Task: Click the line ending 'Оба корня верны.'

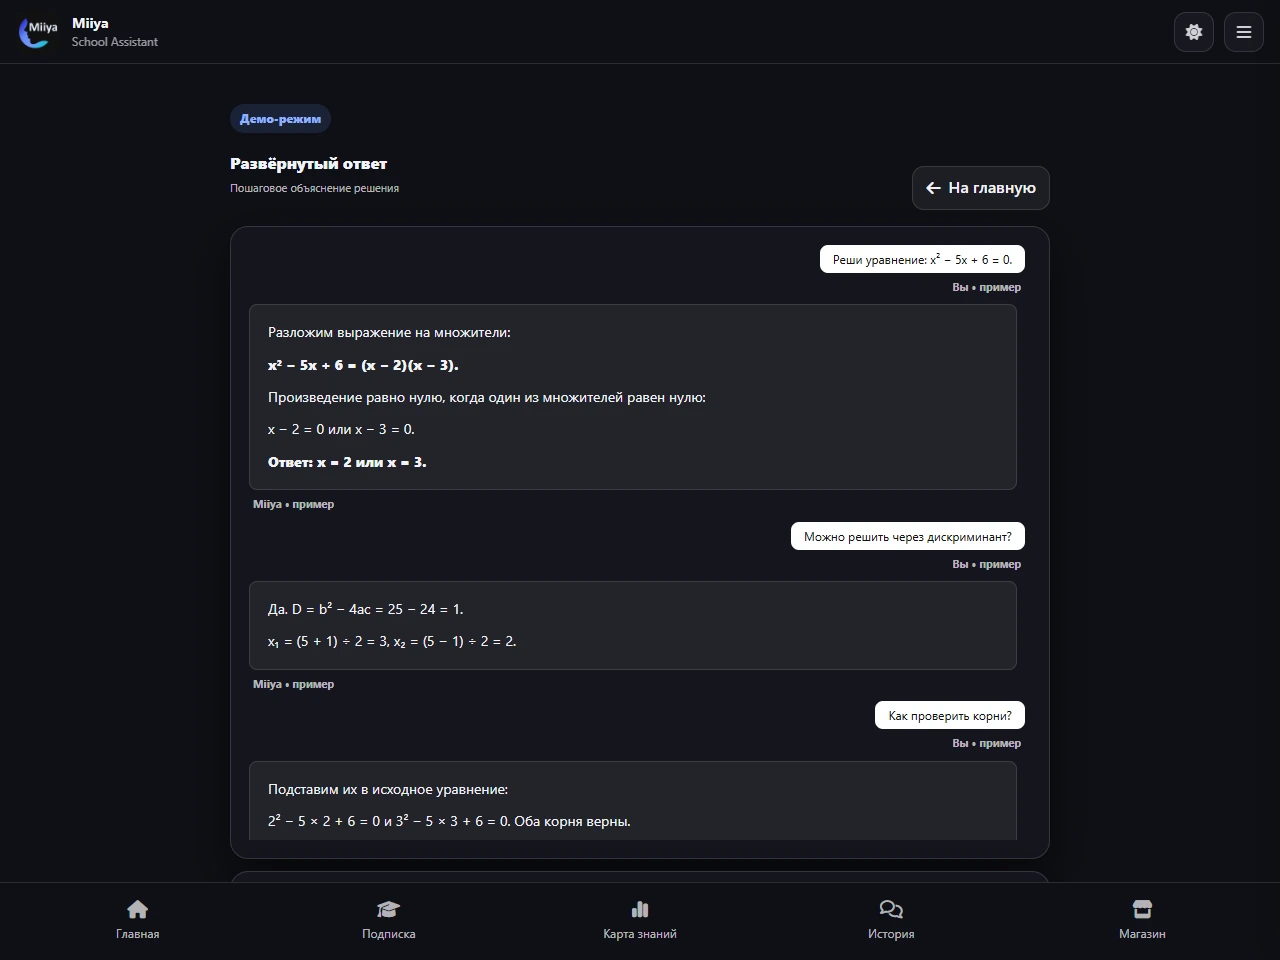Action: [x=449, y=821]
